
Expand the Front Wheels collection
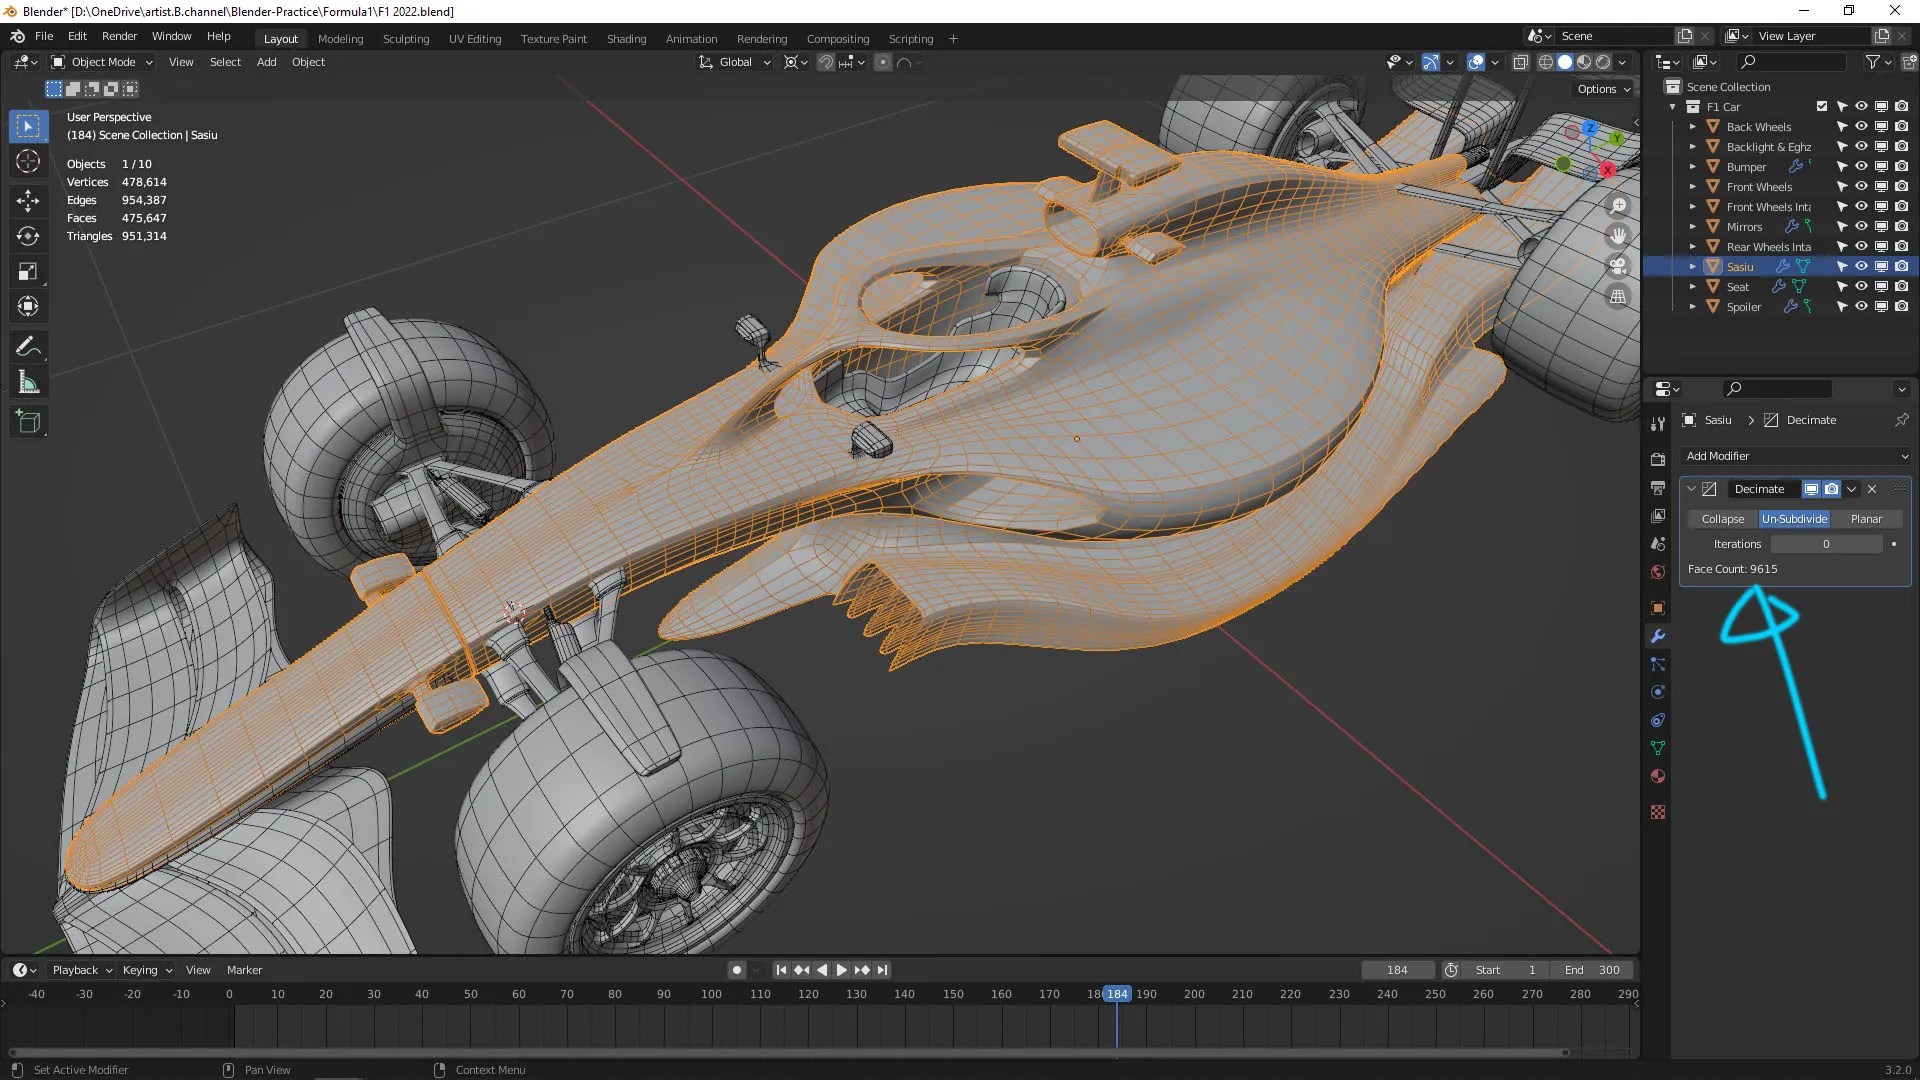(1693, 186)
